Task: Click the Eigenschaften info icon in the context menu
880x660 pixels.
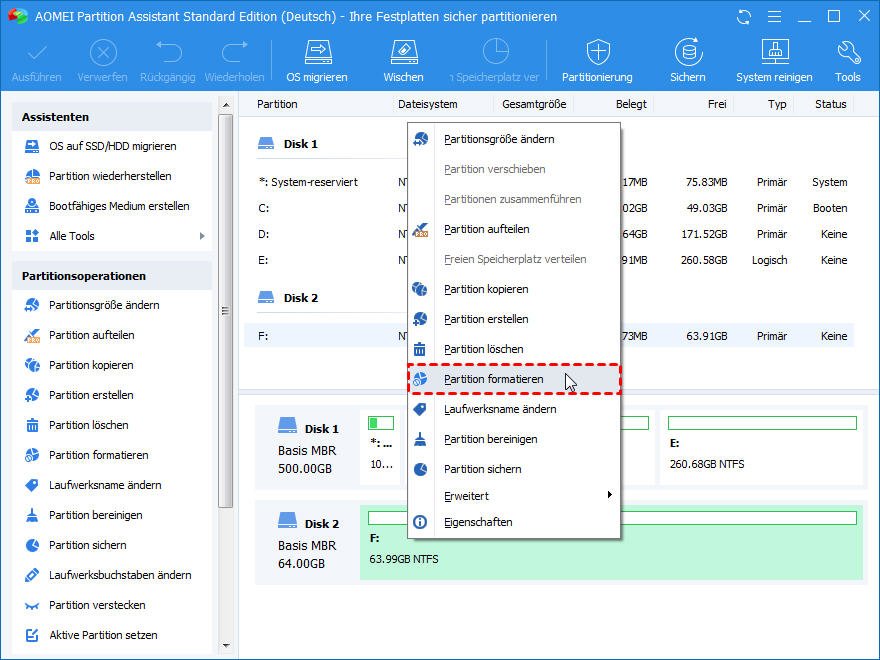Action: click(421, 522)
